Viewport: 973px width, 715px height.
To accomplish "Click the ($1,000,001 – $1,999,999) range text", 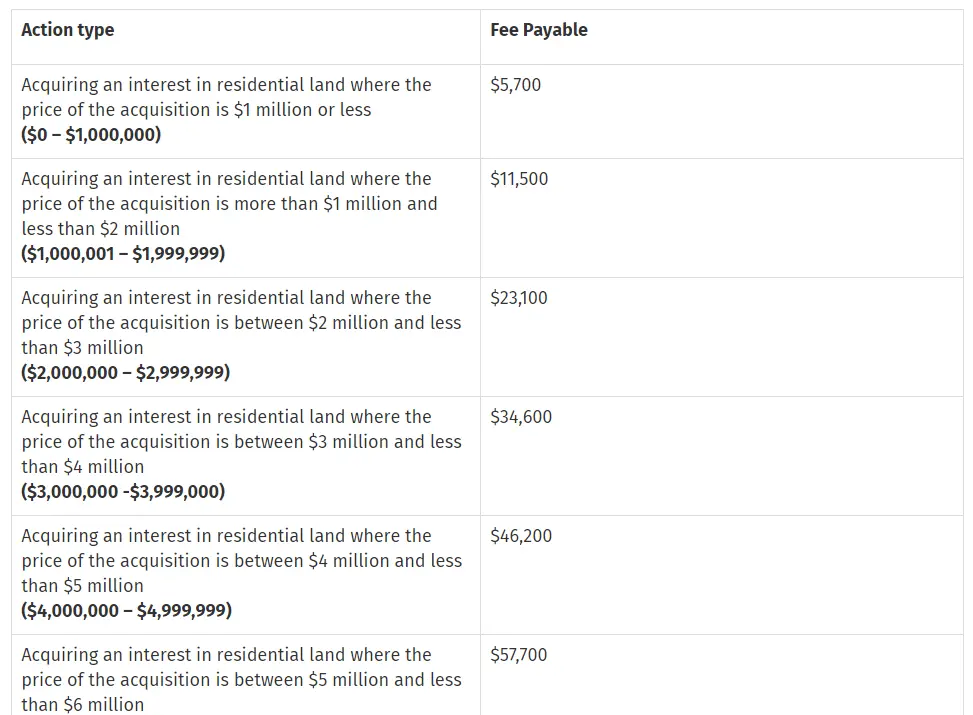I will coord(123,254).
